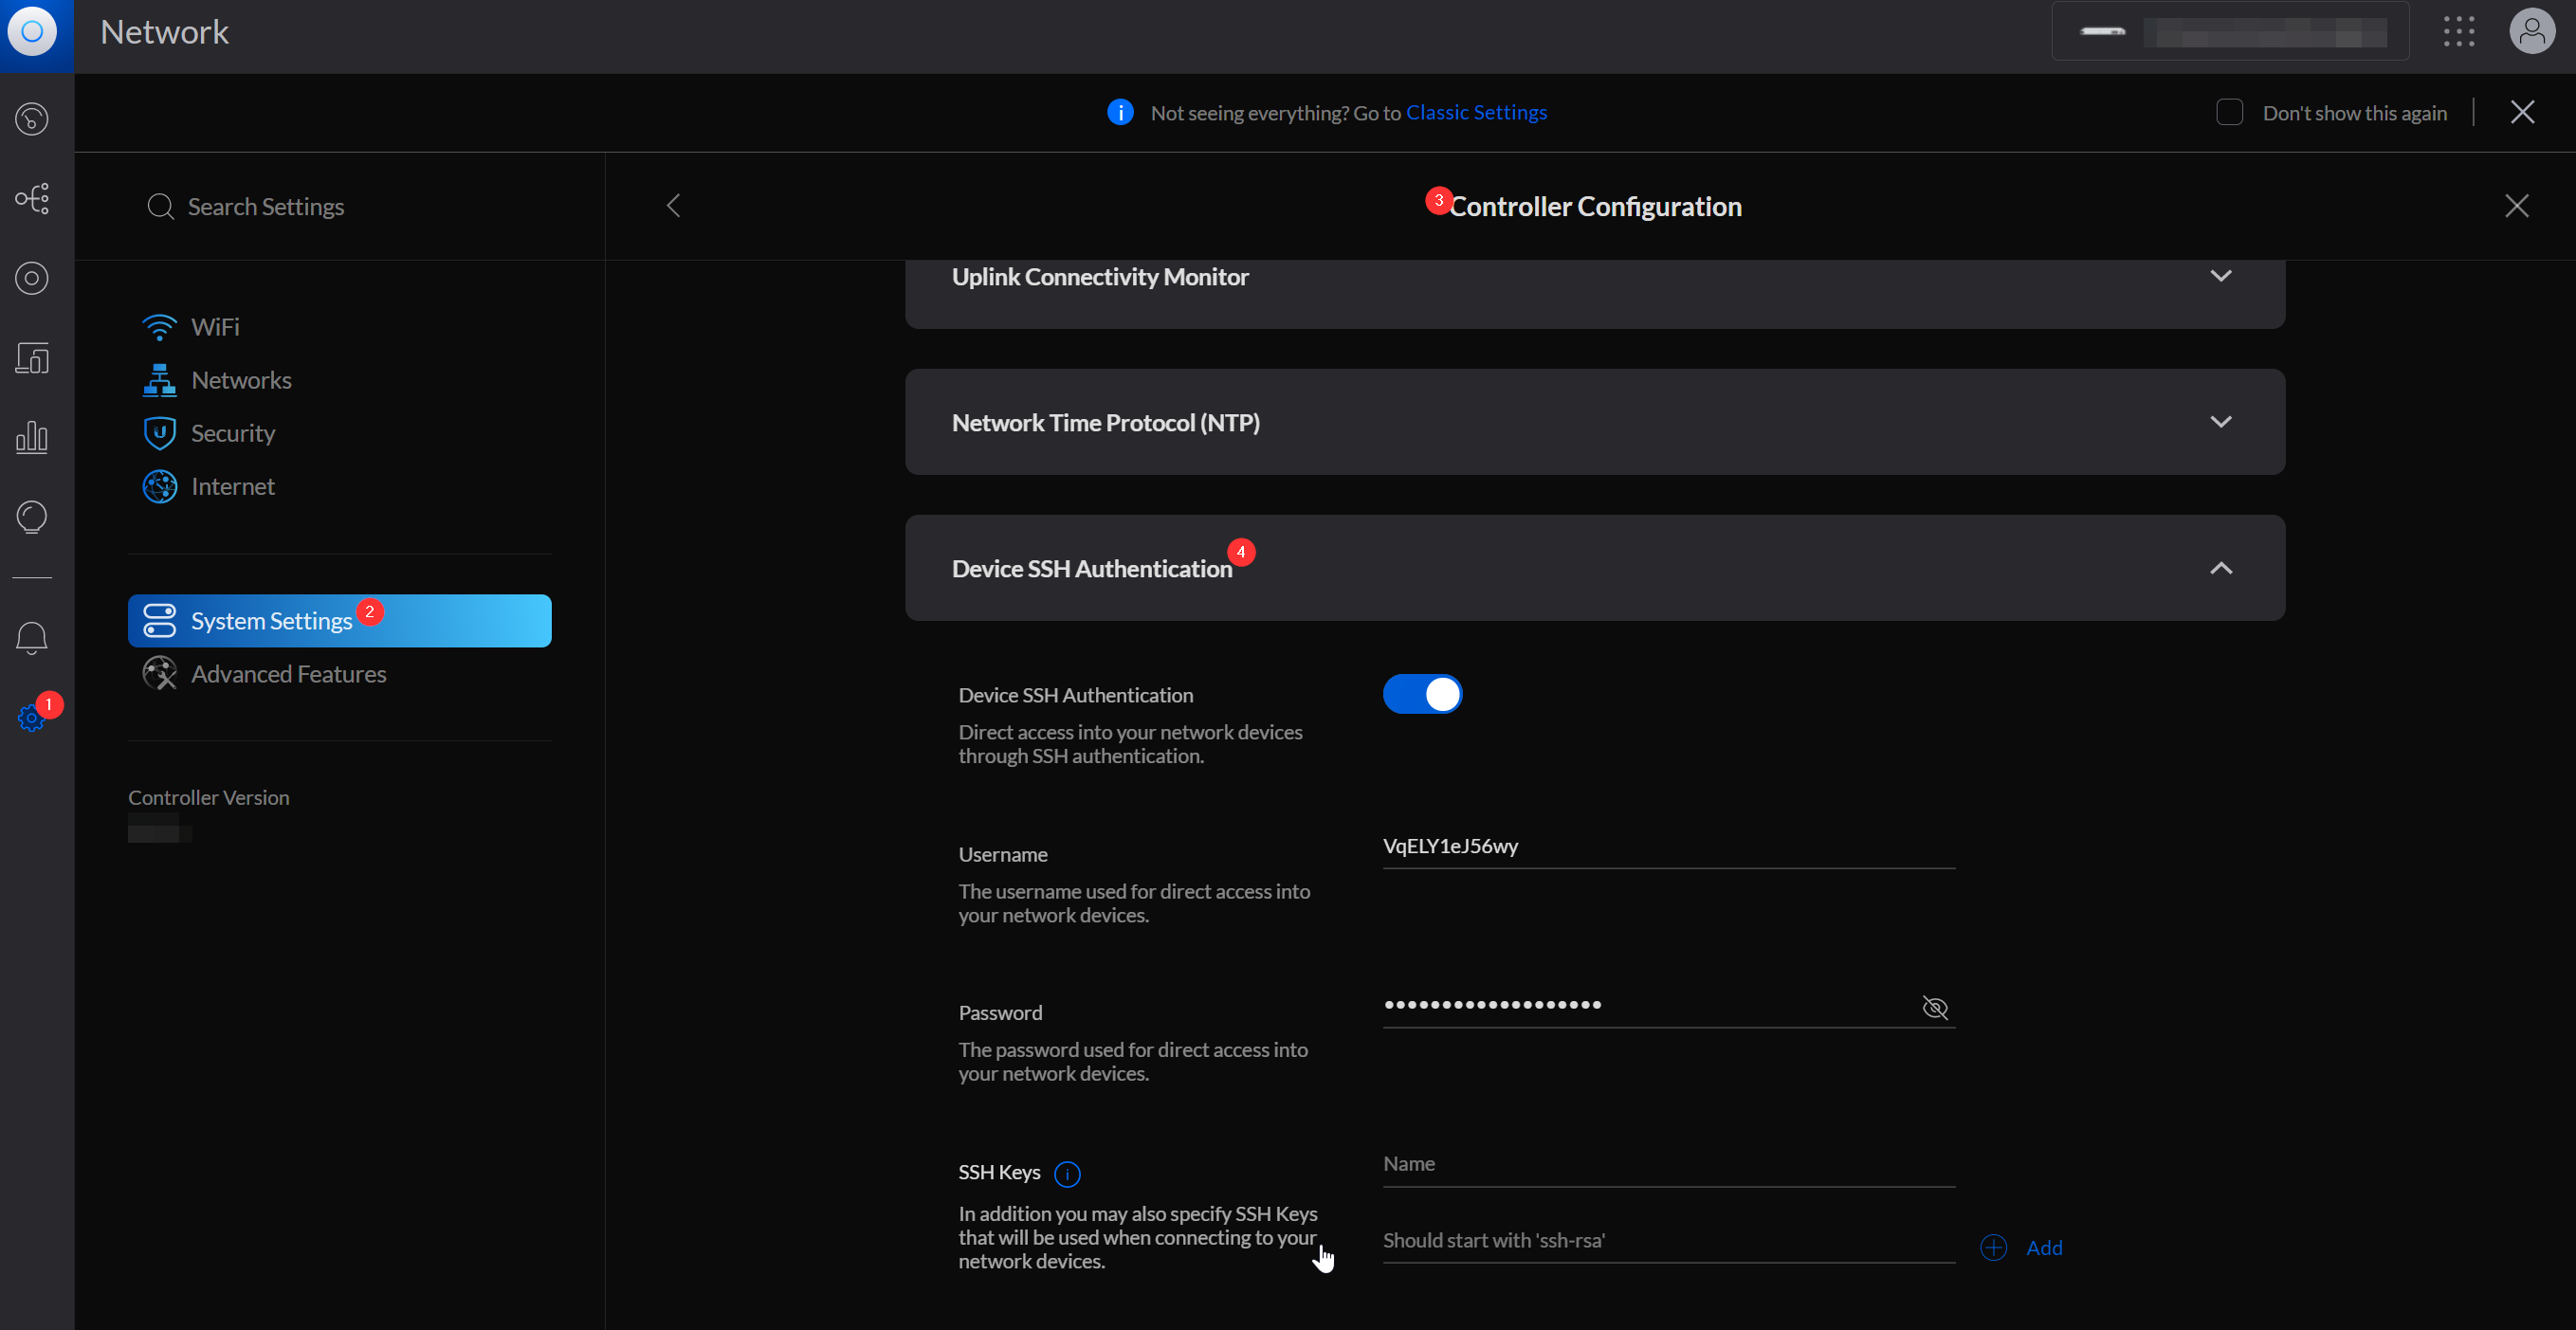Screen dimensions: 2576x1330
Task: Click Add to add SSH key
Action: [x=2042, y=1247]
